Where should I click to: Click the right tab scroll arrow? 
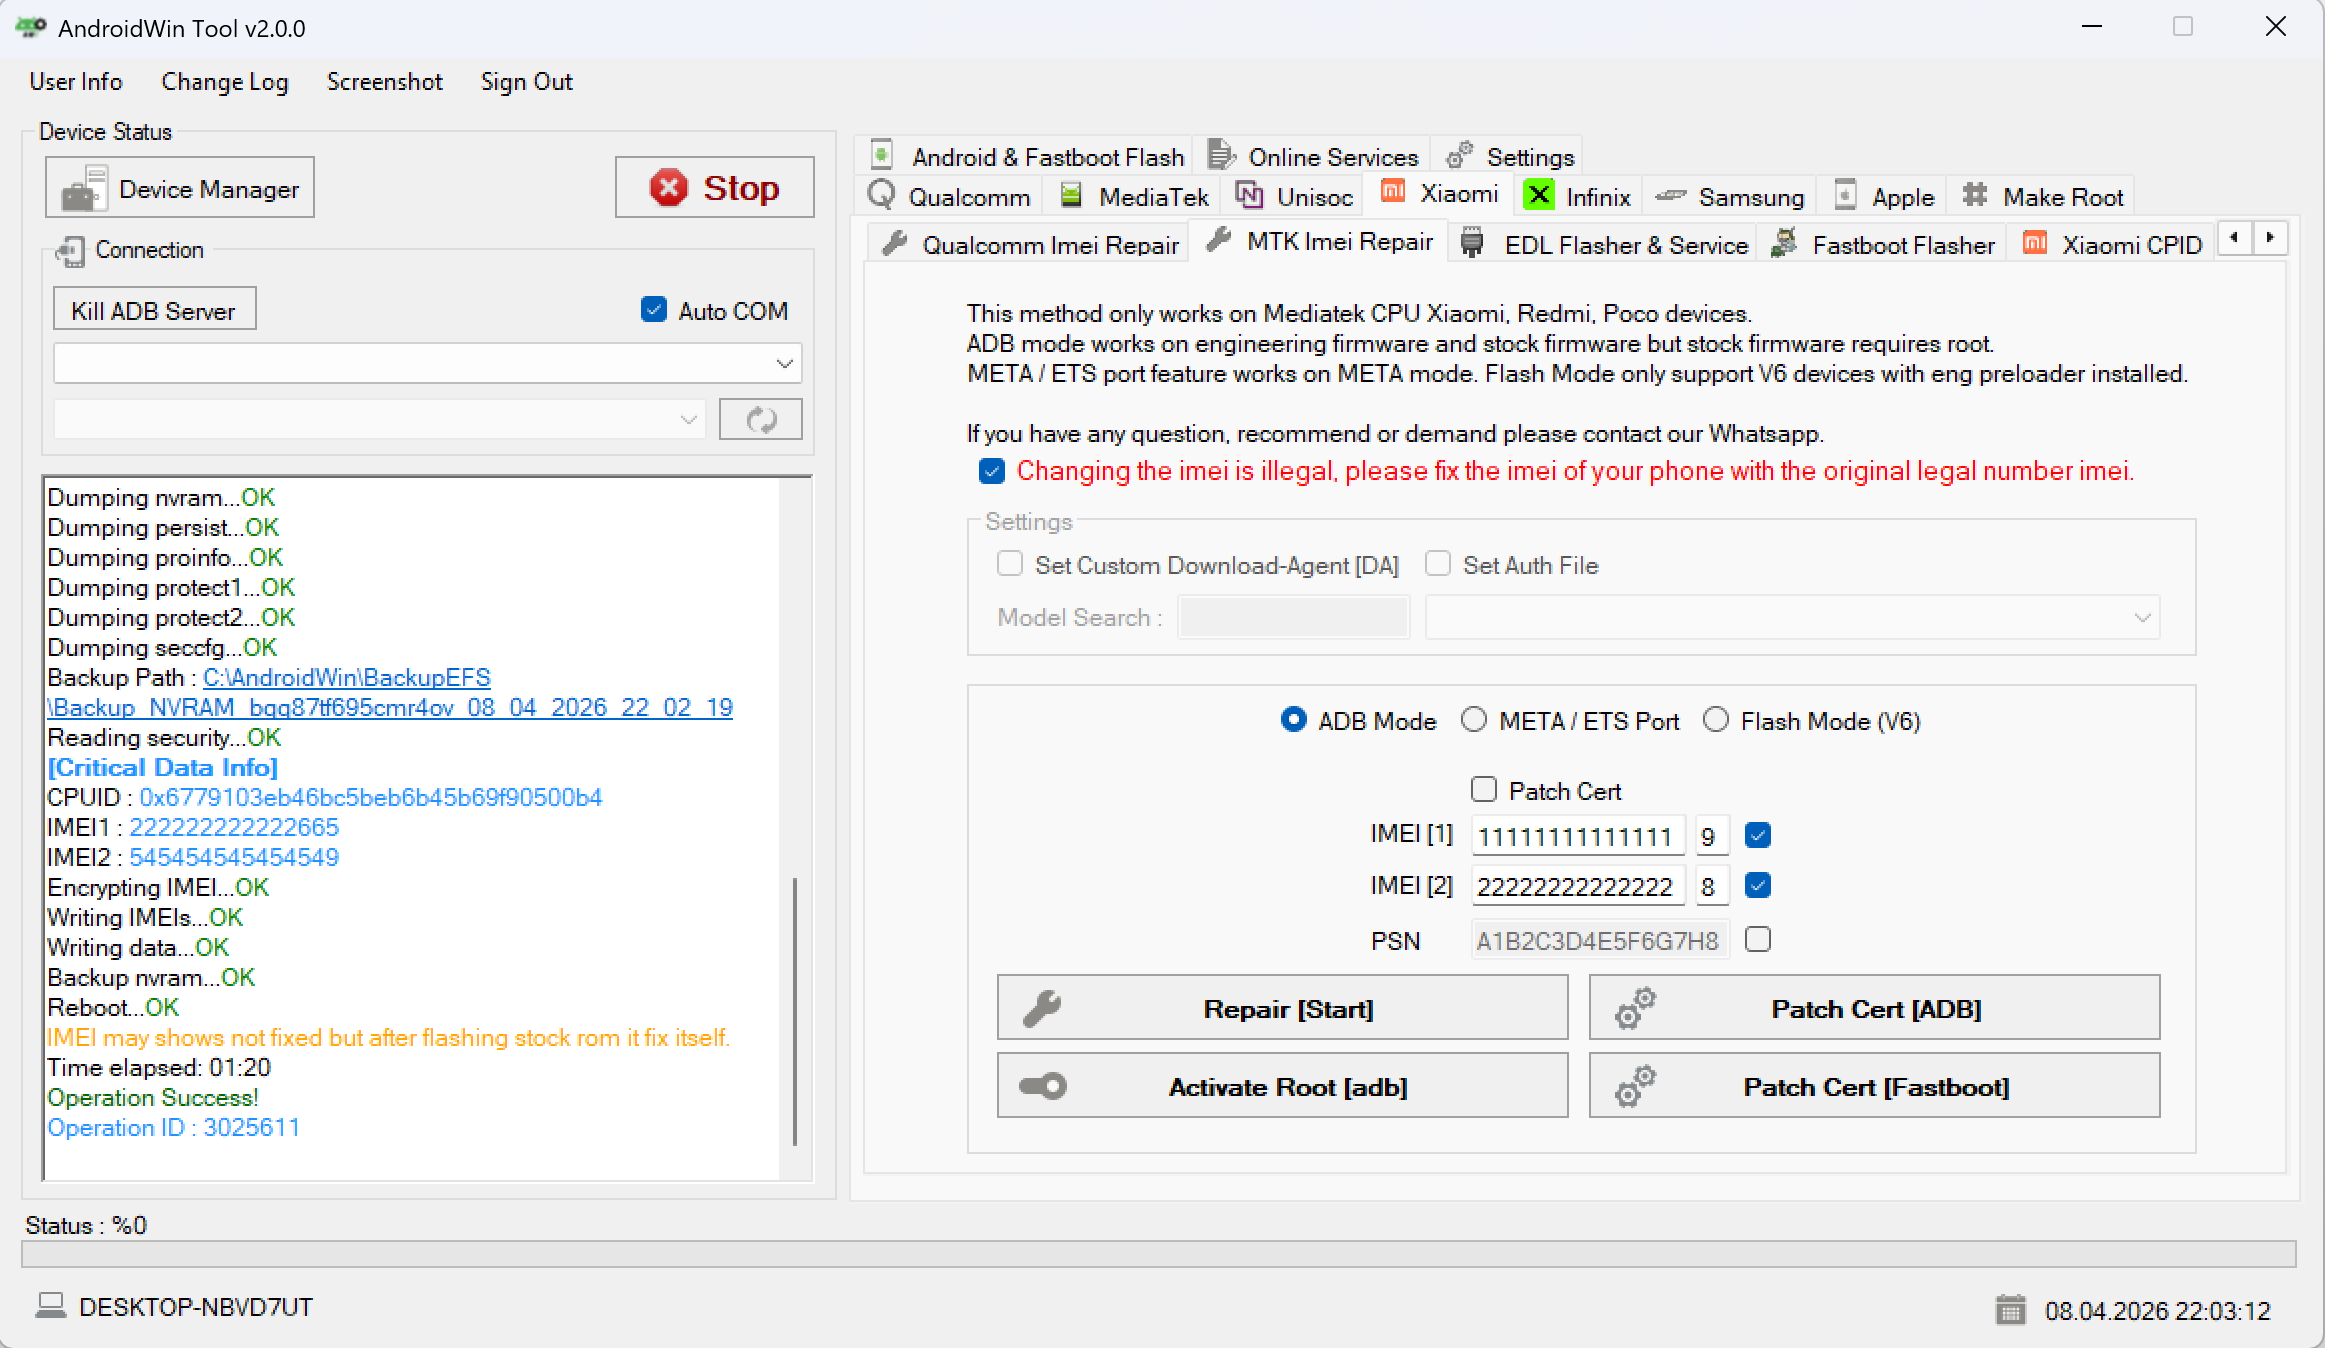click(x=2270, y=238)
